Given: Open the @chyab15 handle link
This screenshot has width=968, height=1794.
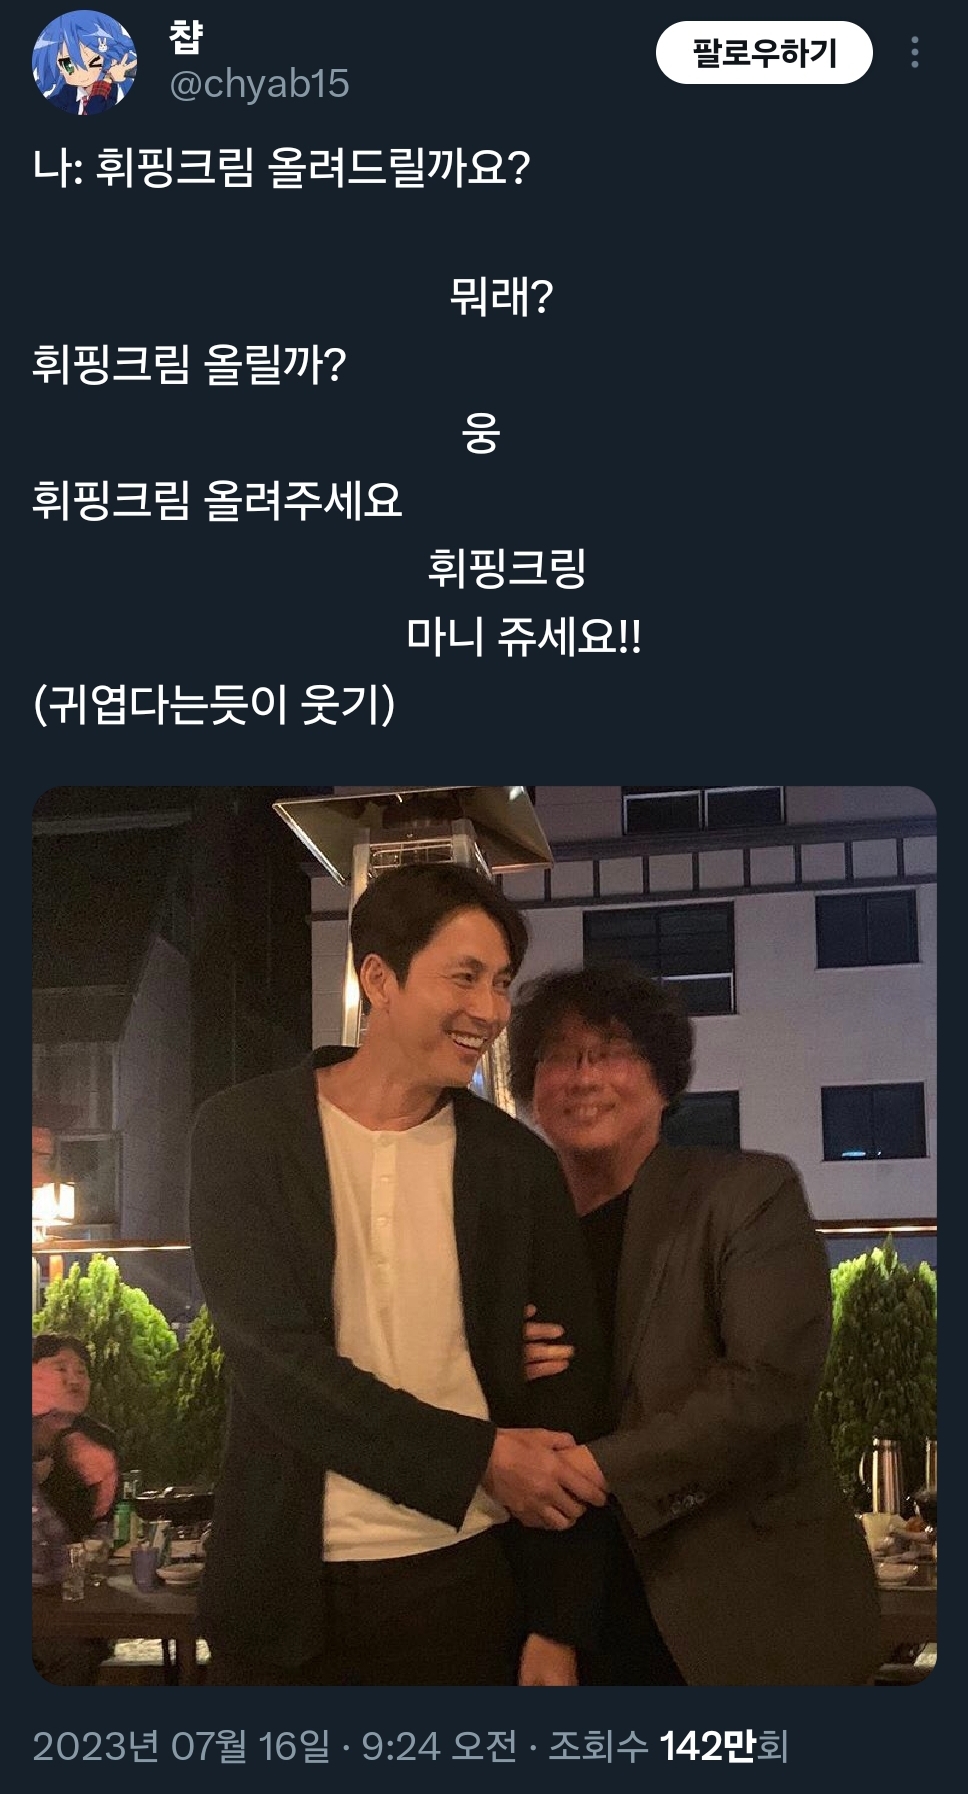Looking at the screenshot, I should coord(259,85).
